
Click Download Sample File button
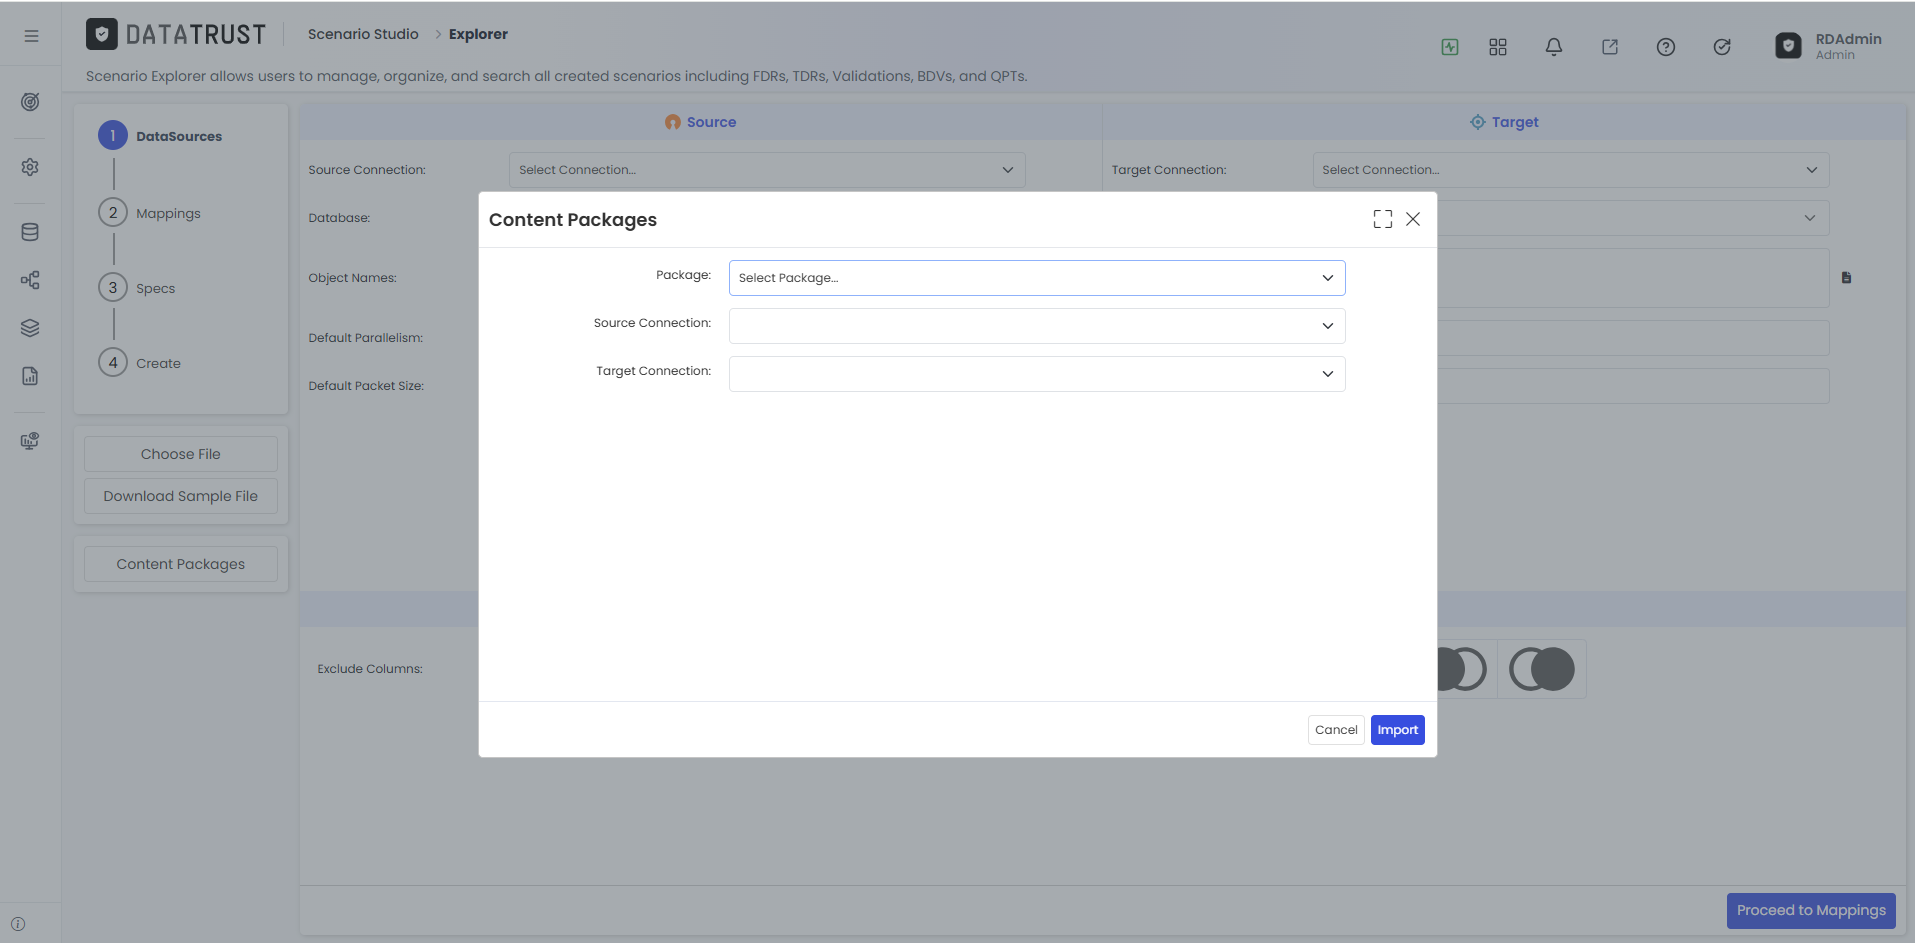pyautogui.click(x=181, y=496)
